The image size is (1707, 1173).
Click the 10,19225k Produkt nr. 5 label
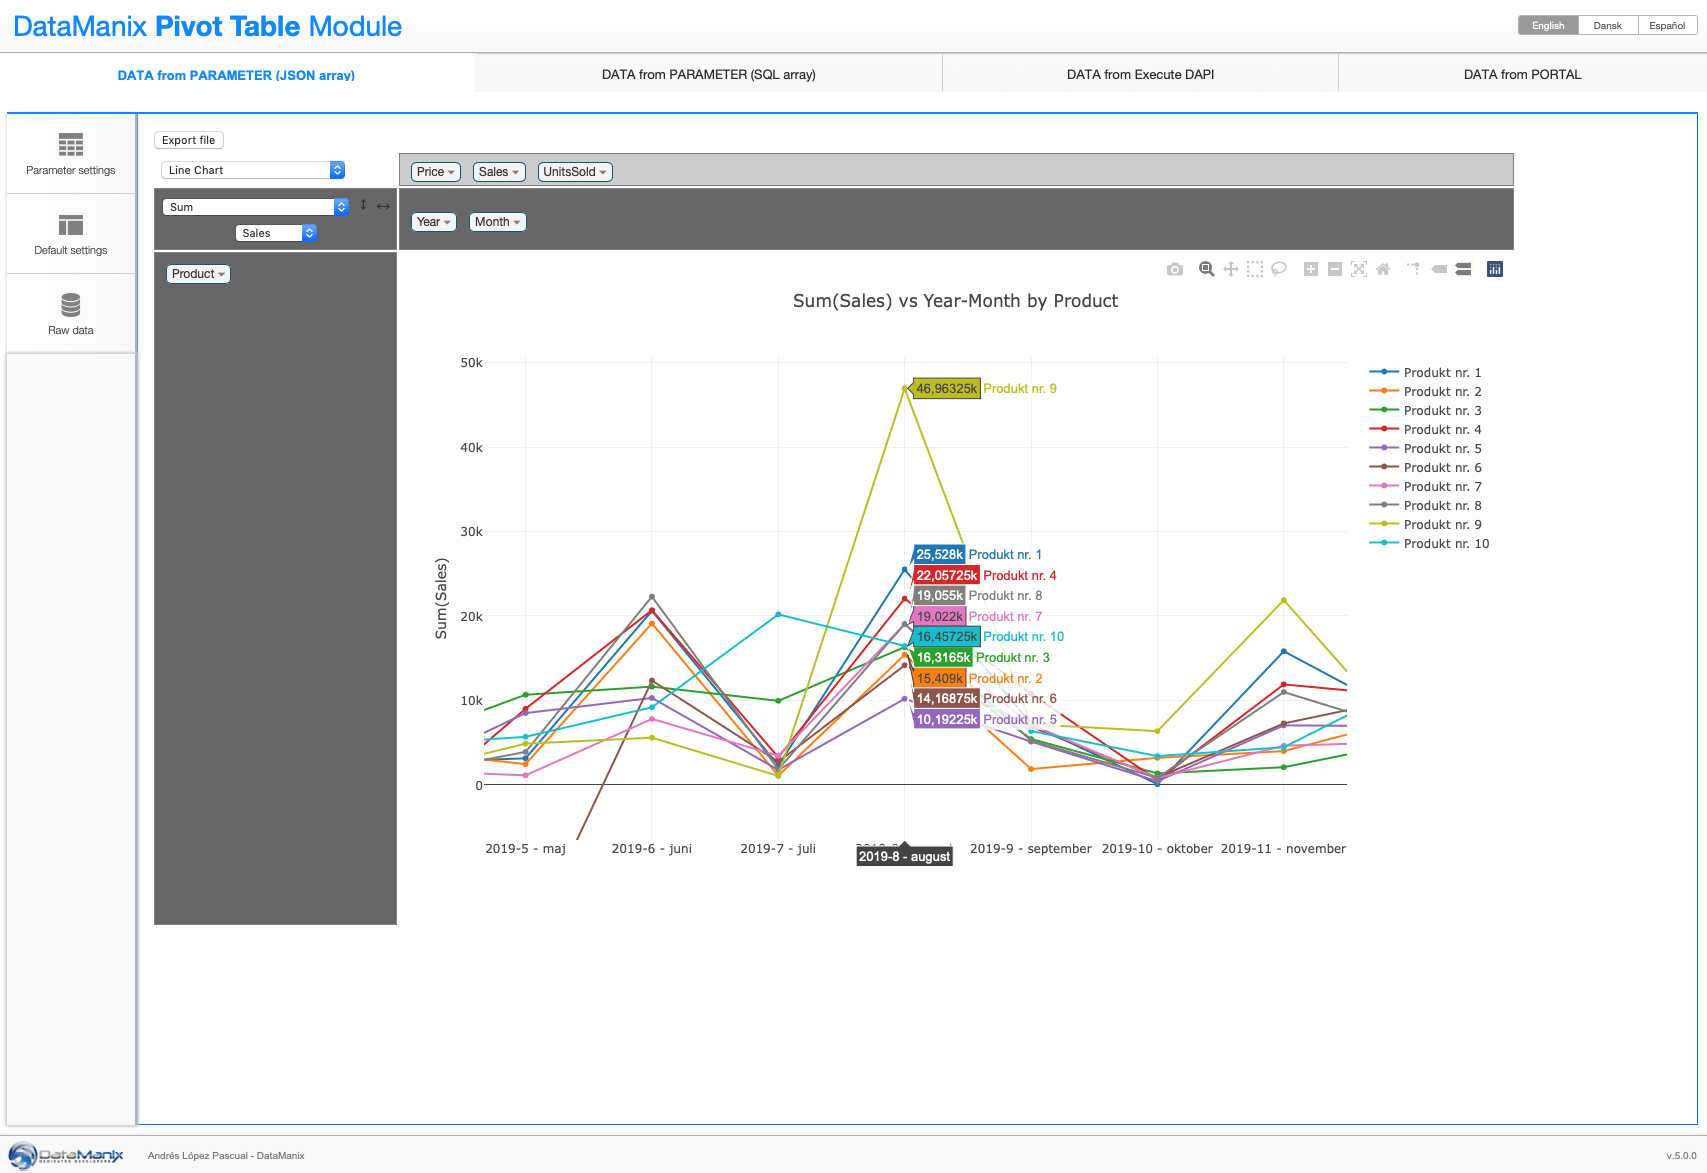985,719
